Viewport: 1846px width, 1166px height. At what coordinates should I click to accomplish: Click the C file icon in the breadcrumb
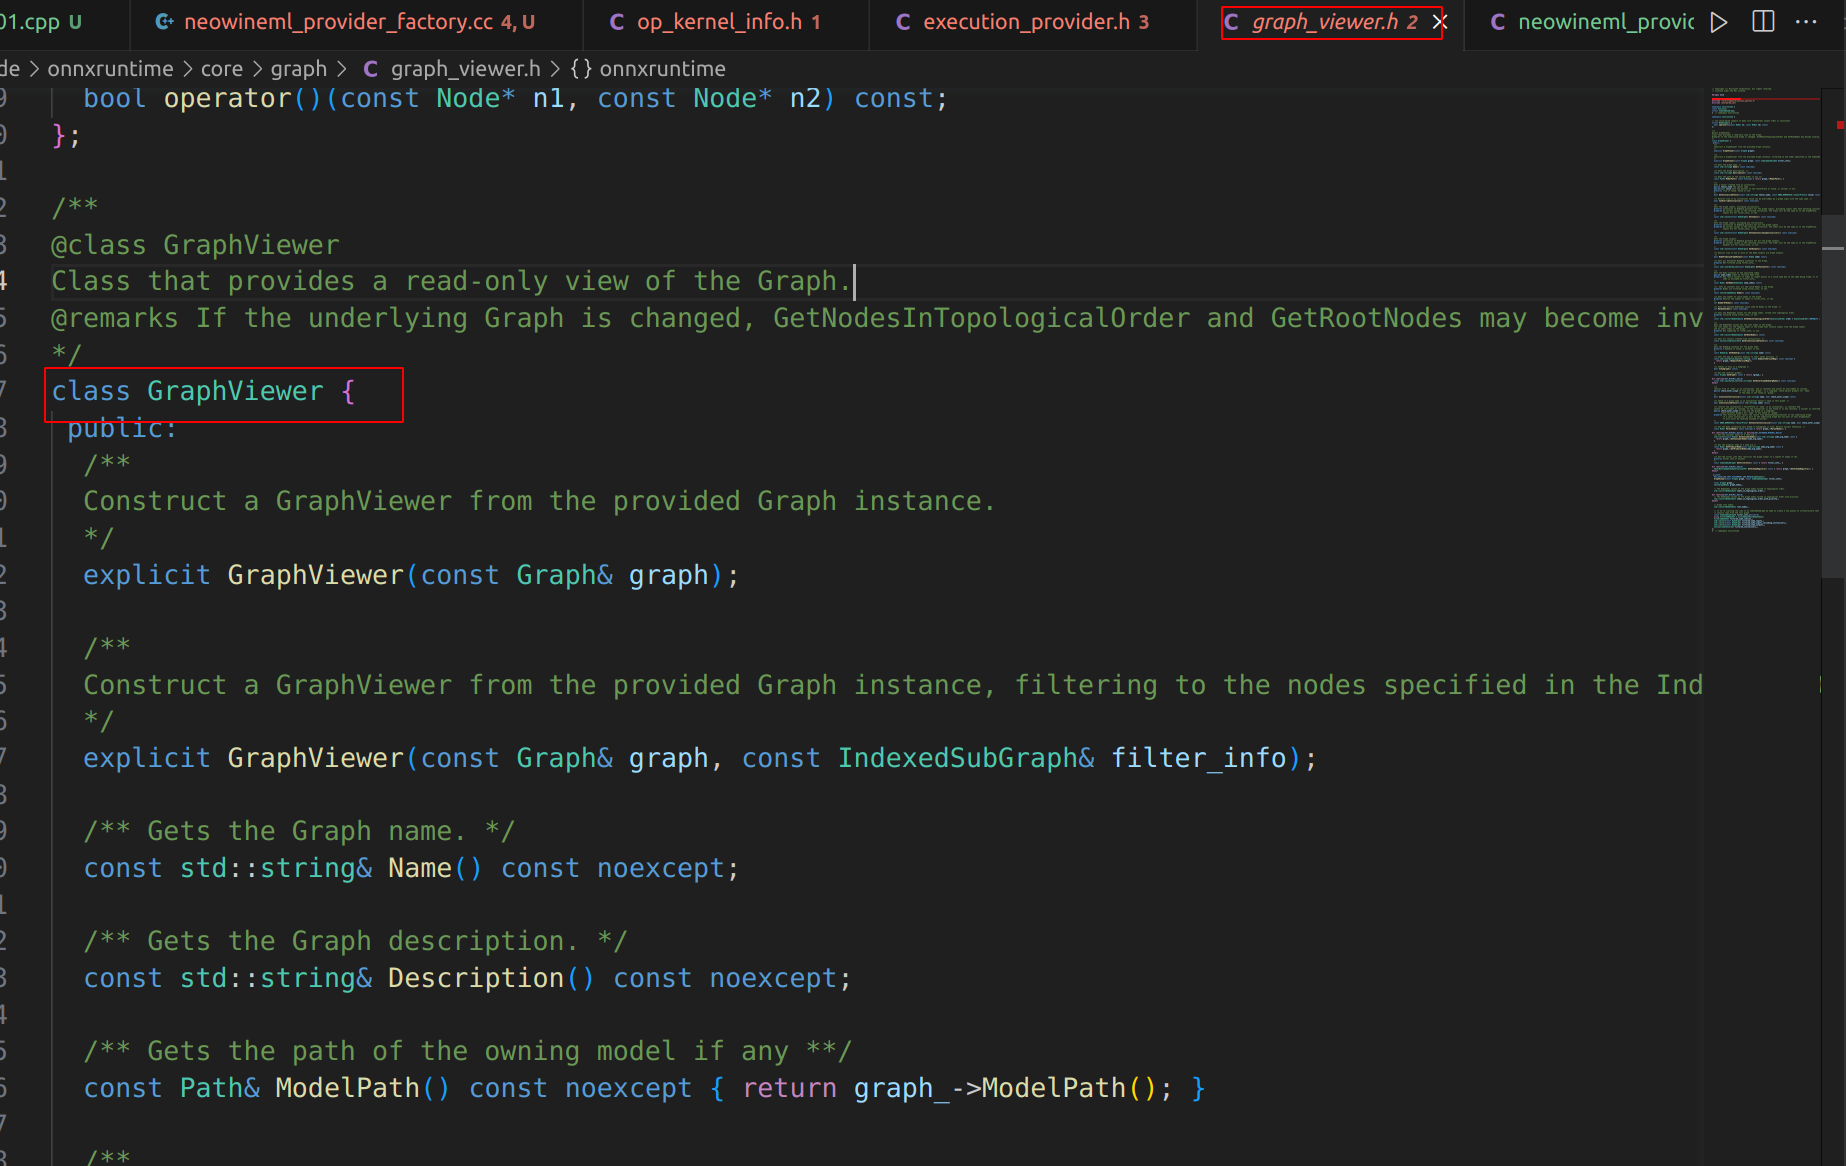click(x=371, y=69)
